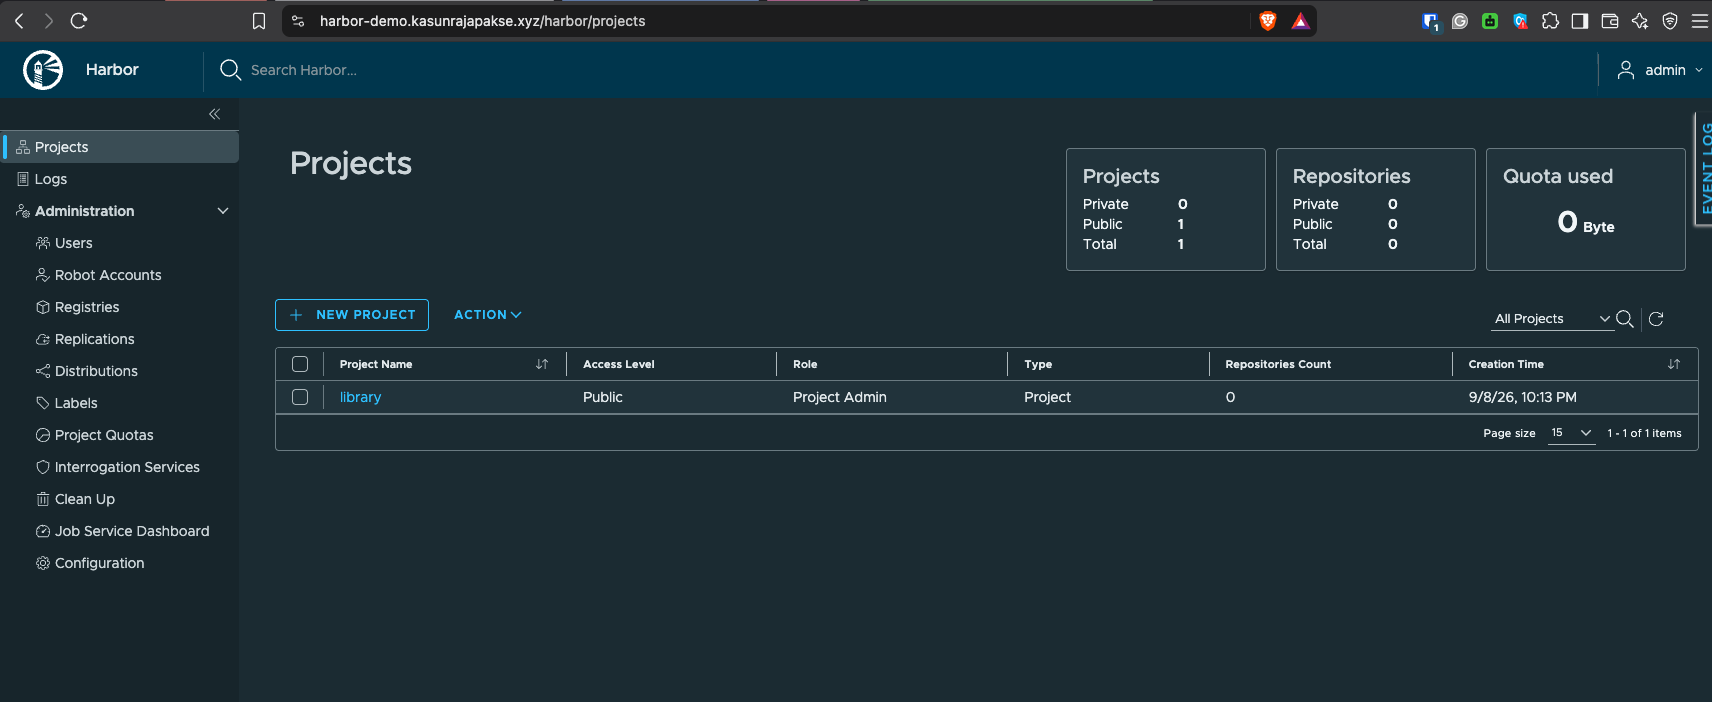This screenshot has height=702, width=1712.
Task: Click the Harbor lighthouse logo
Action: click(43, 70)
